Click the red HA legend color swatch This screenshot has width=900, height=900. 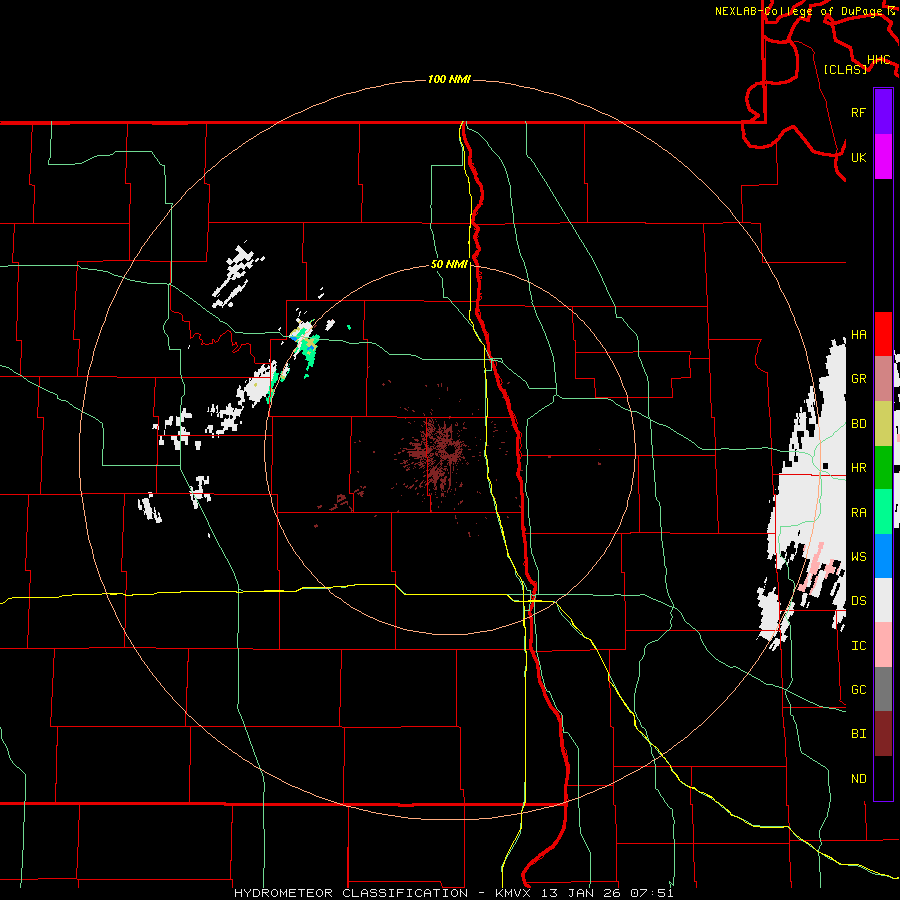click(883, 334)
